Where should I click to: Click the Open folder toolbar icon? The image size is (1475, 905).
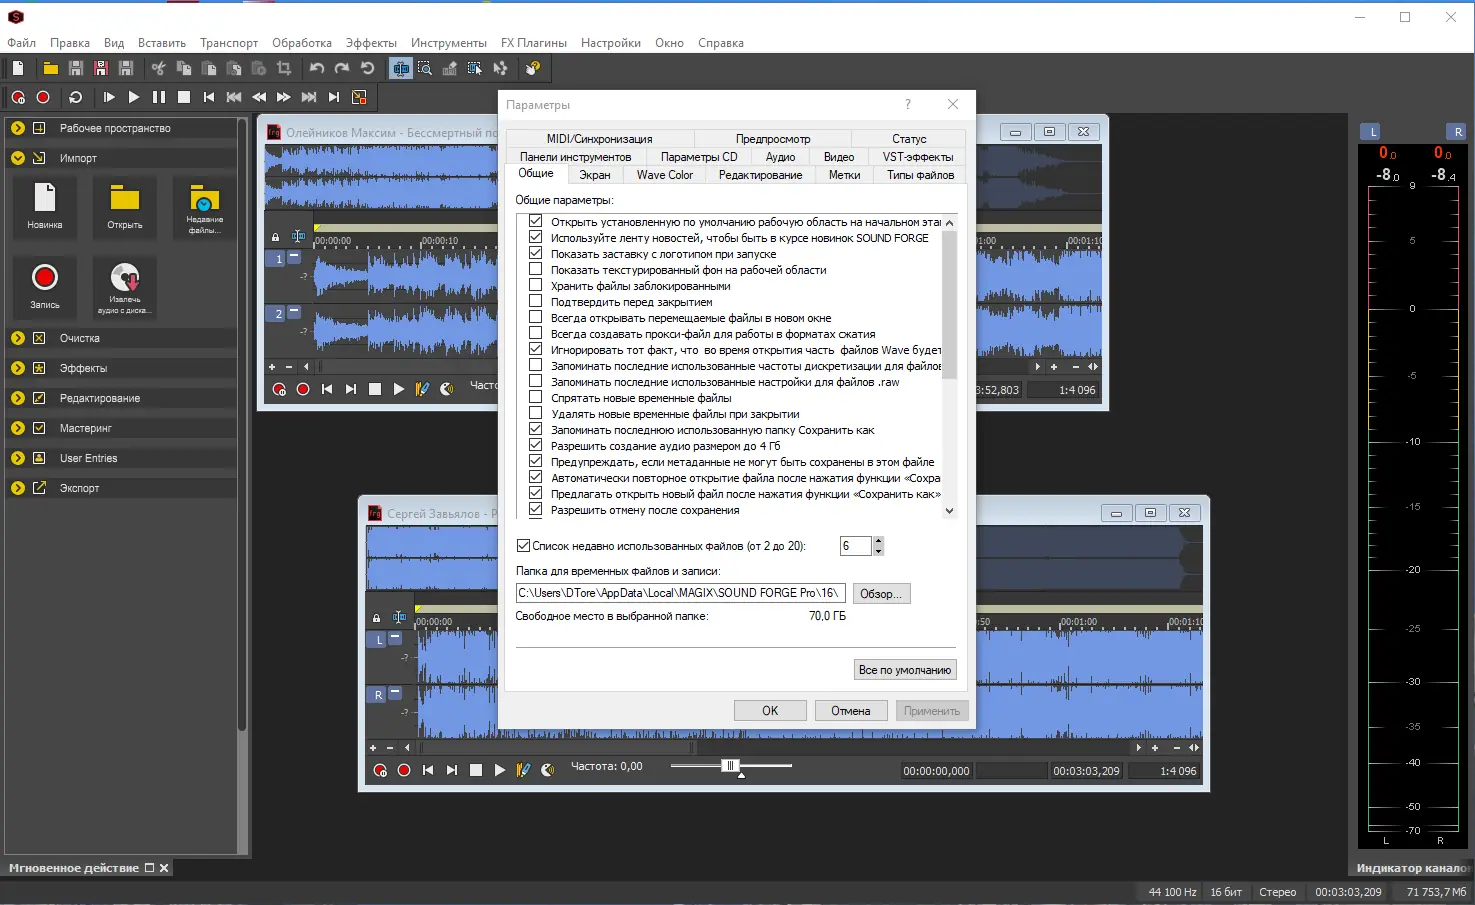click(50, 68)
